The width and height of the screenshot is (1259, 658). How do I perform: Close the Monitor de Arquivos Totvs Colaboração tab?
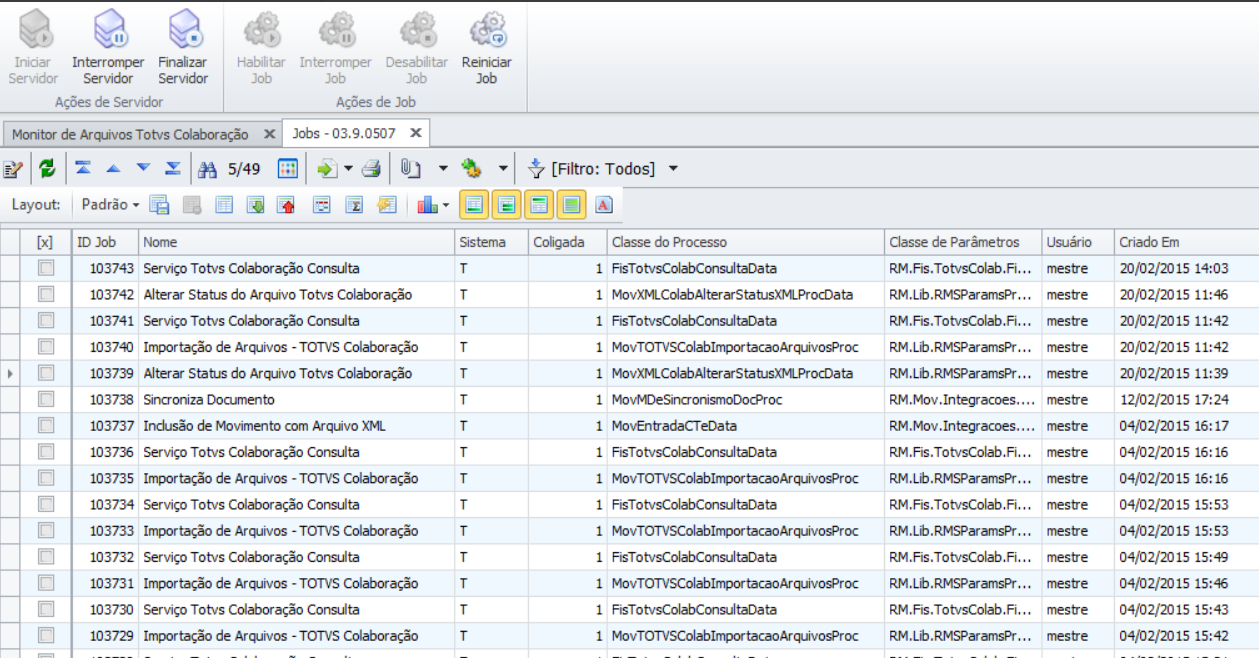click(269, 134)
